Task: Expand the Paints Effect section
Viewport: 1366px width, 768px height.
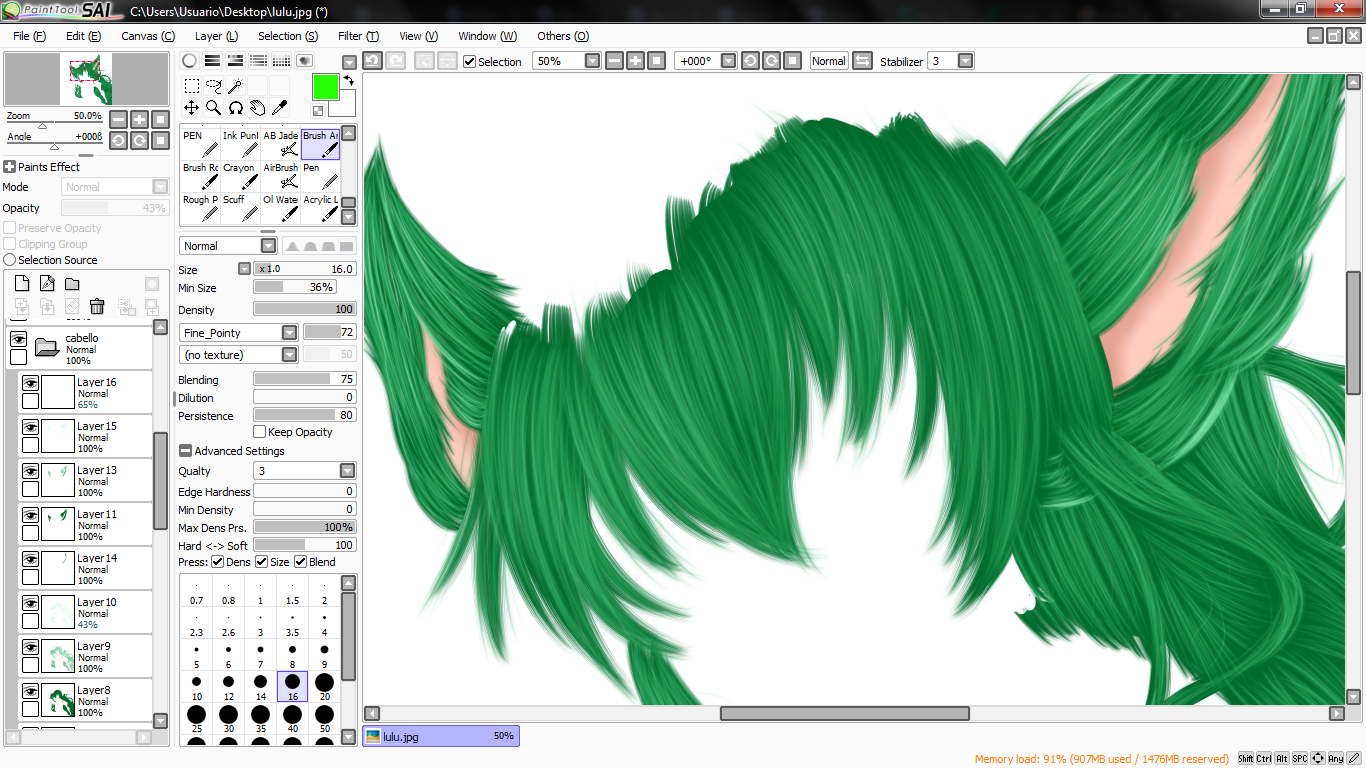Action: pyautogui.click(x=9, y=167)
